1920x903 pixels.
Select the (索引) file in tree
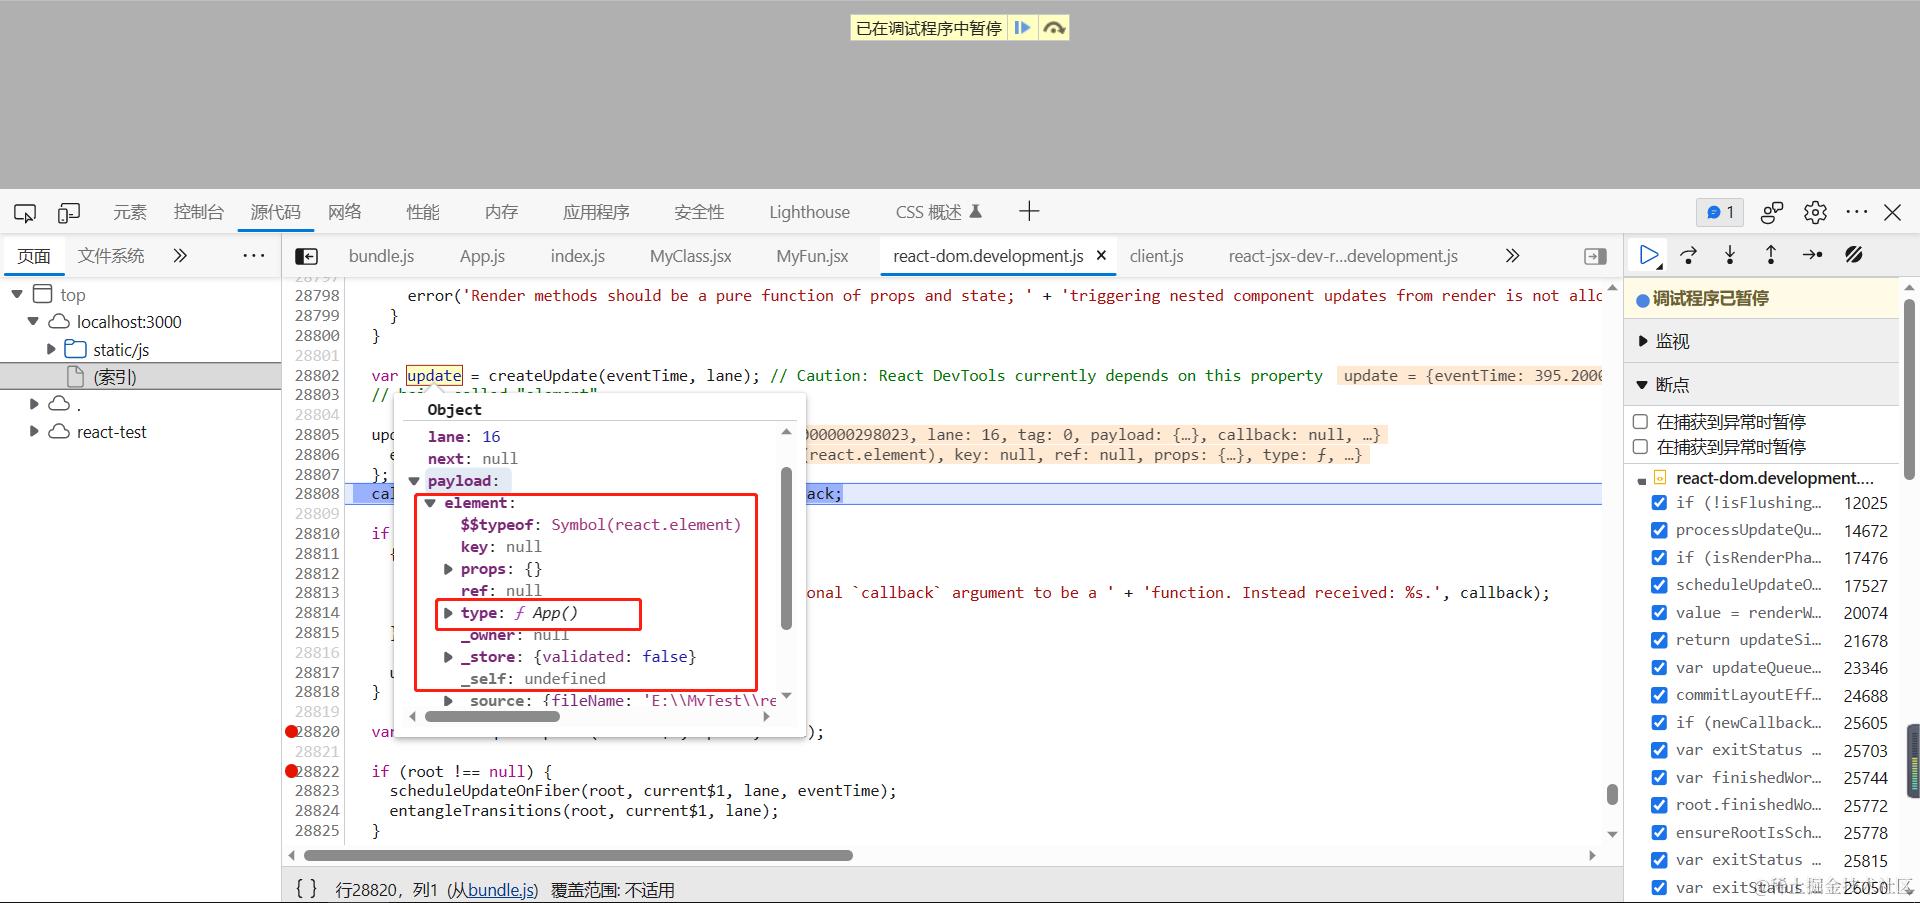click(115, 377)
